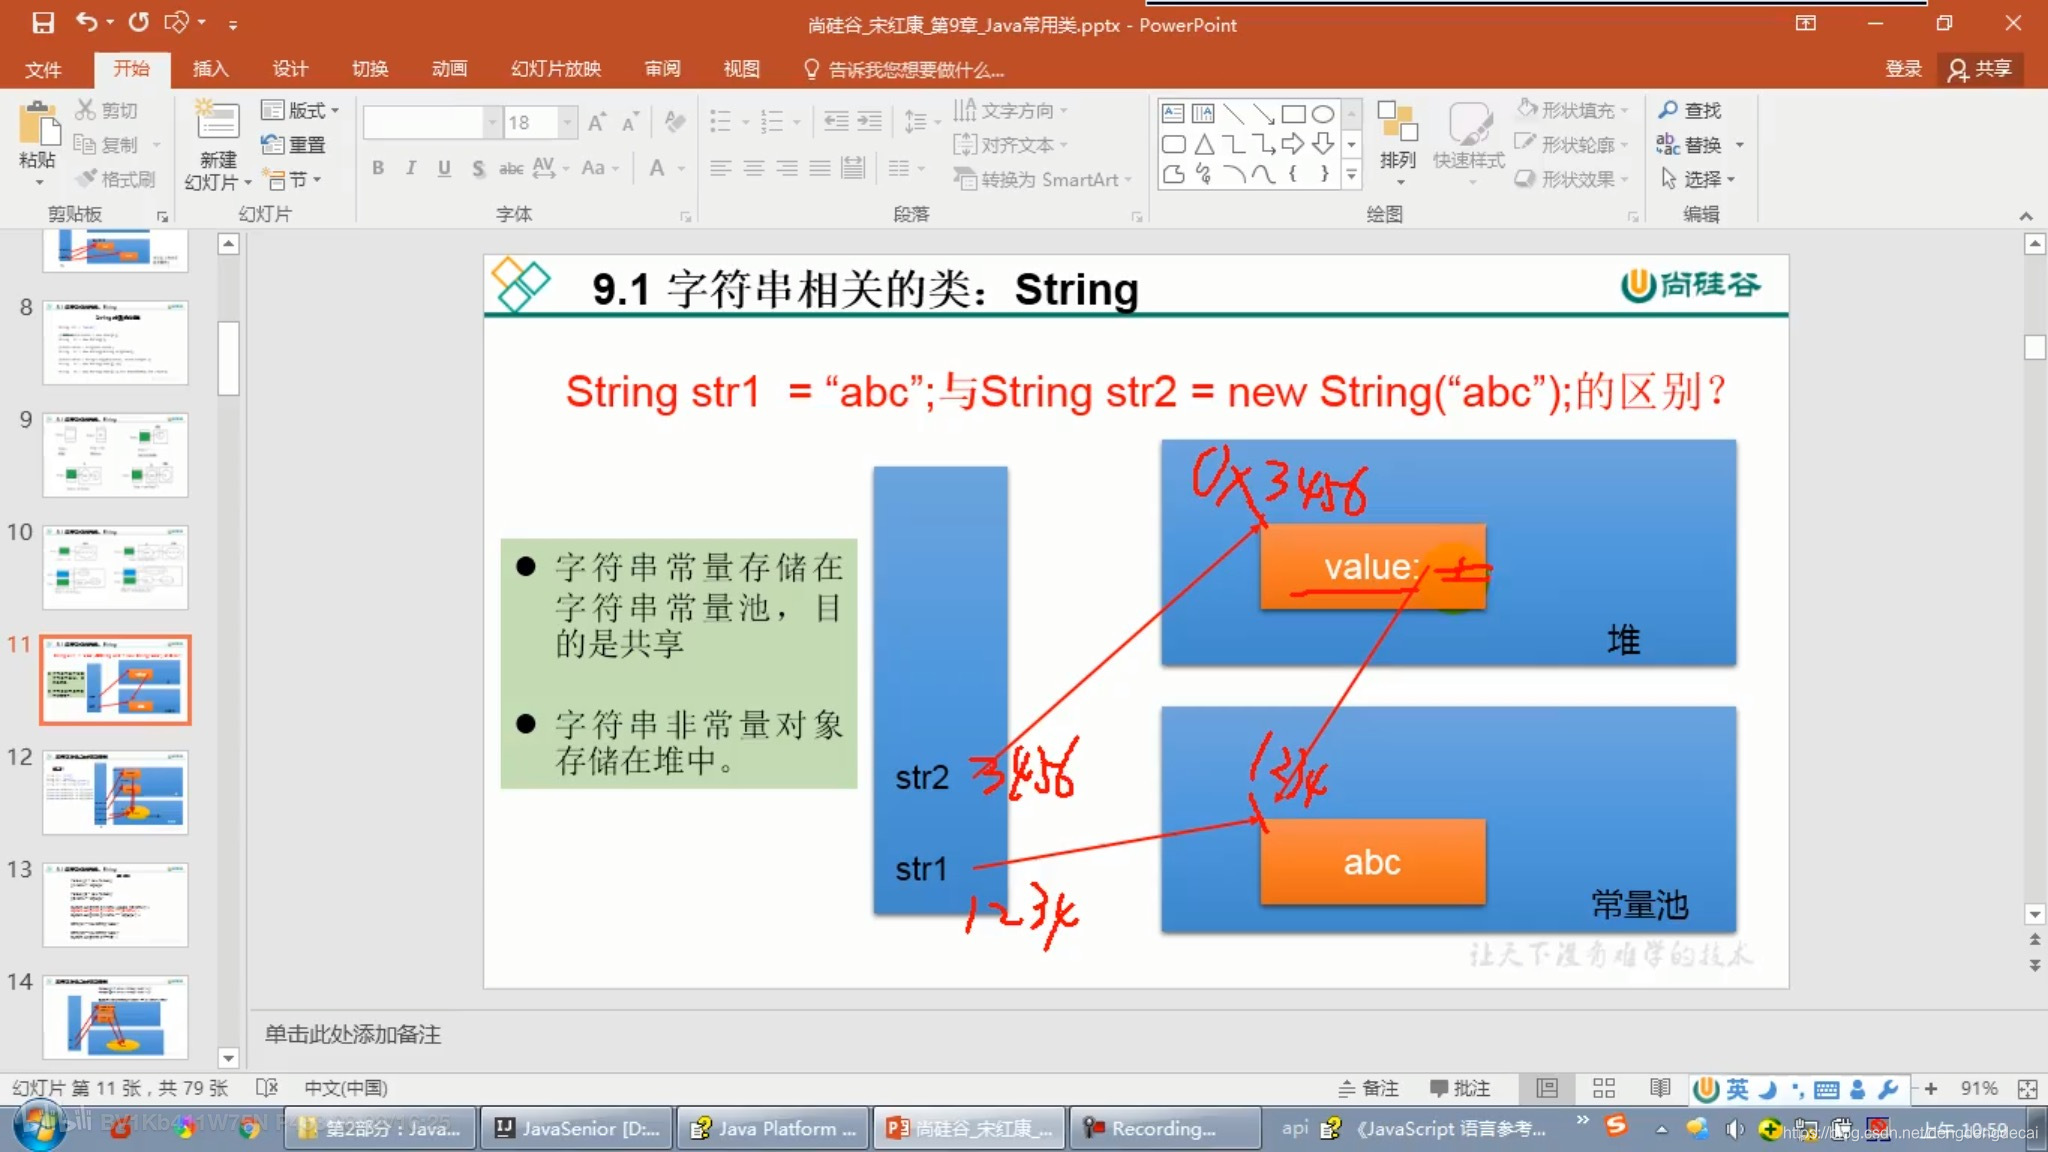2048x1152 pixels.
Task: Click the Find (查找) button
Action: (1691, 110)
